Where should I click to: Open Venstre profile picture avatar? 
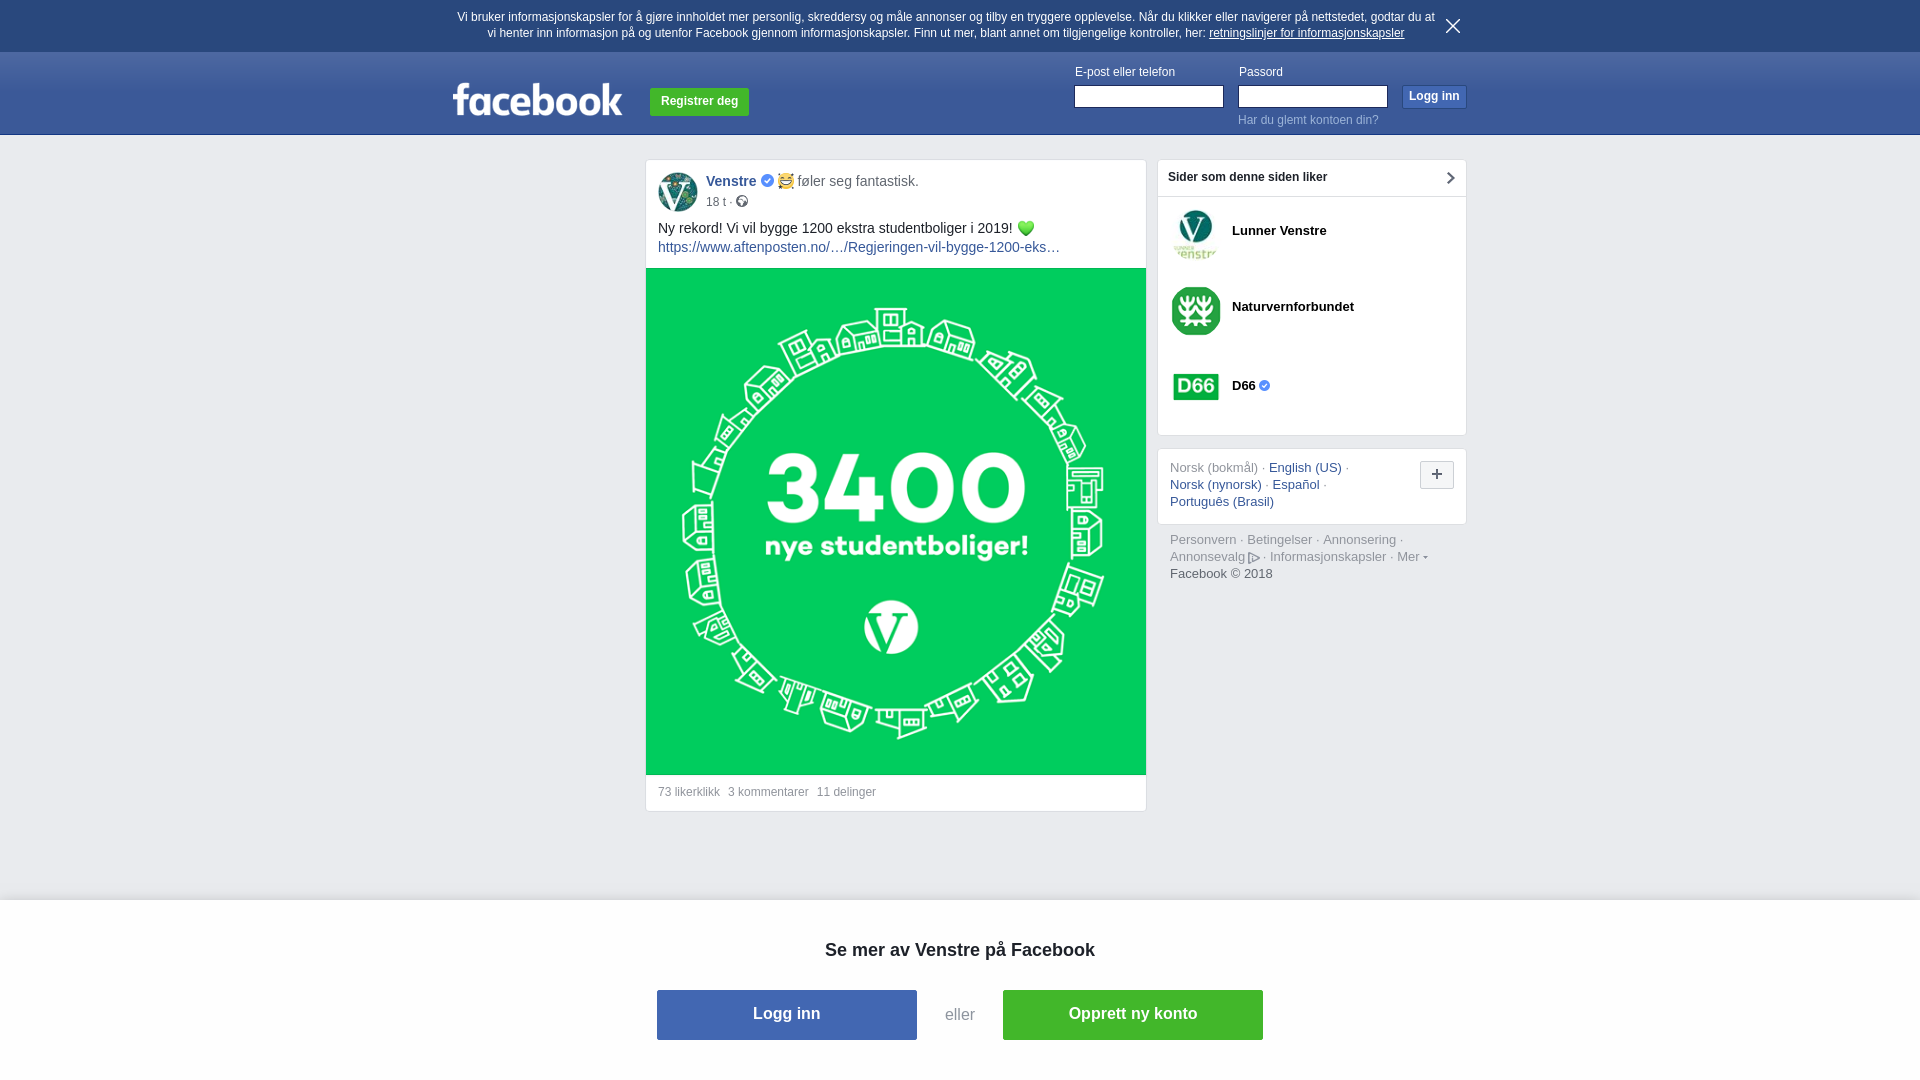[678, 192]
